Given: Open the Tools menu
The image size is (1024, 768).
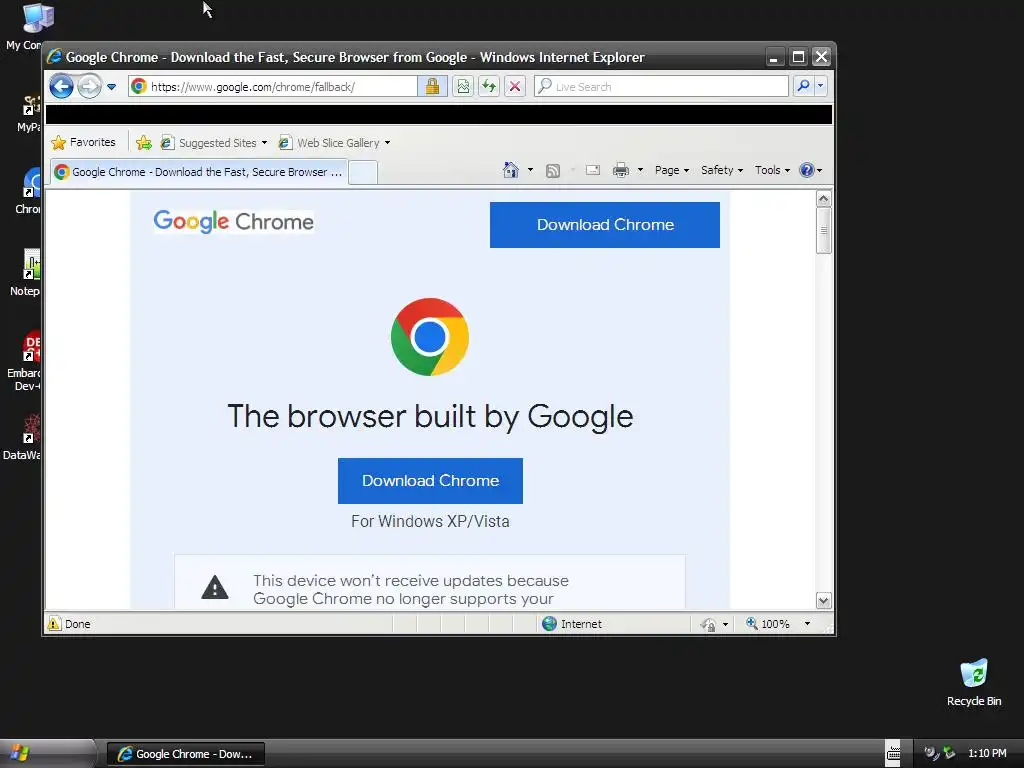Looking at the screenshot, I should coord(773,170).
